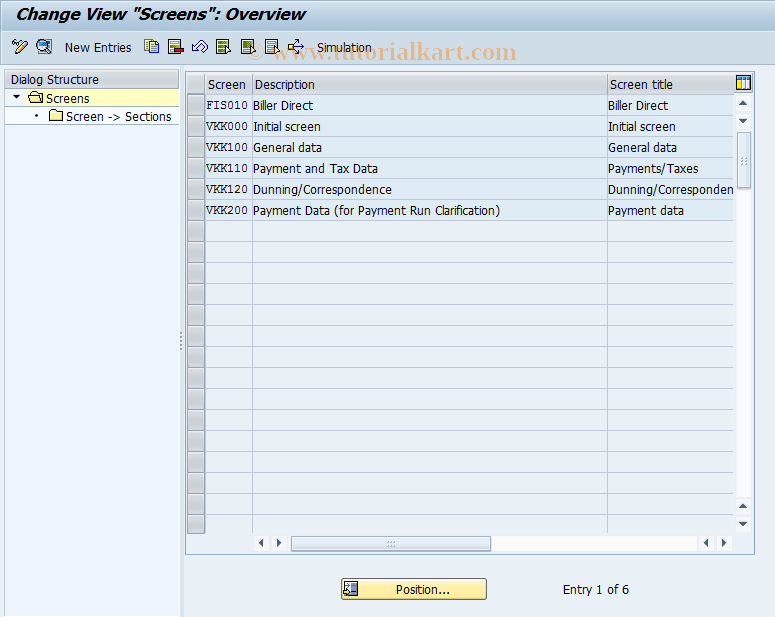The width and height of the screenshot is (775, 617).
Task: Select the row selector for VKK000
Action: [x=196, y=127]
